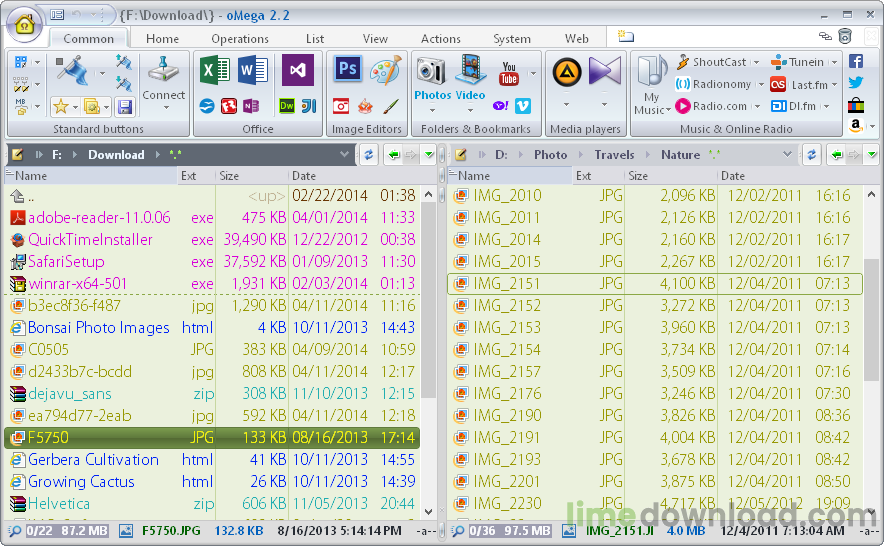Open the View ribbon tab
Screen dimensions: 884x546
(x=375, y=38)
